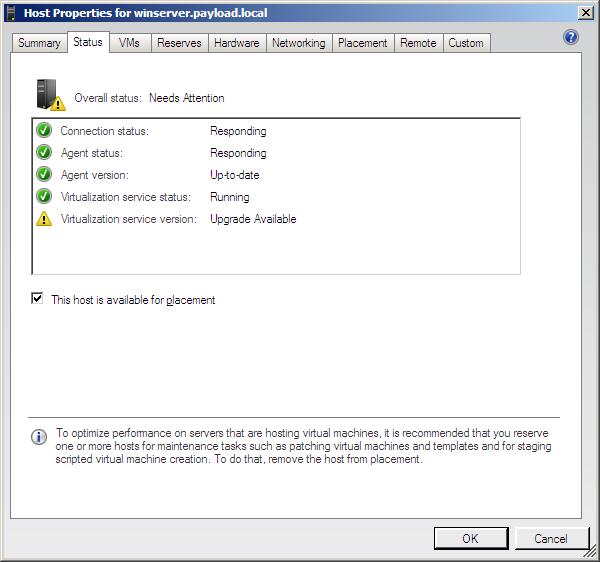Viewport: 600px width, 562px height.
Task: Click Virtualization service status green check icon
Action: pos(44,197)
